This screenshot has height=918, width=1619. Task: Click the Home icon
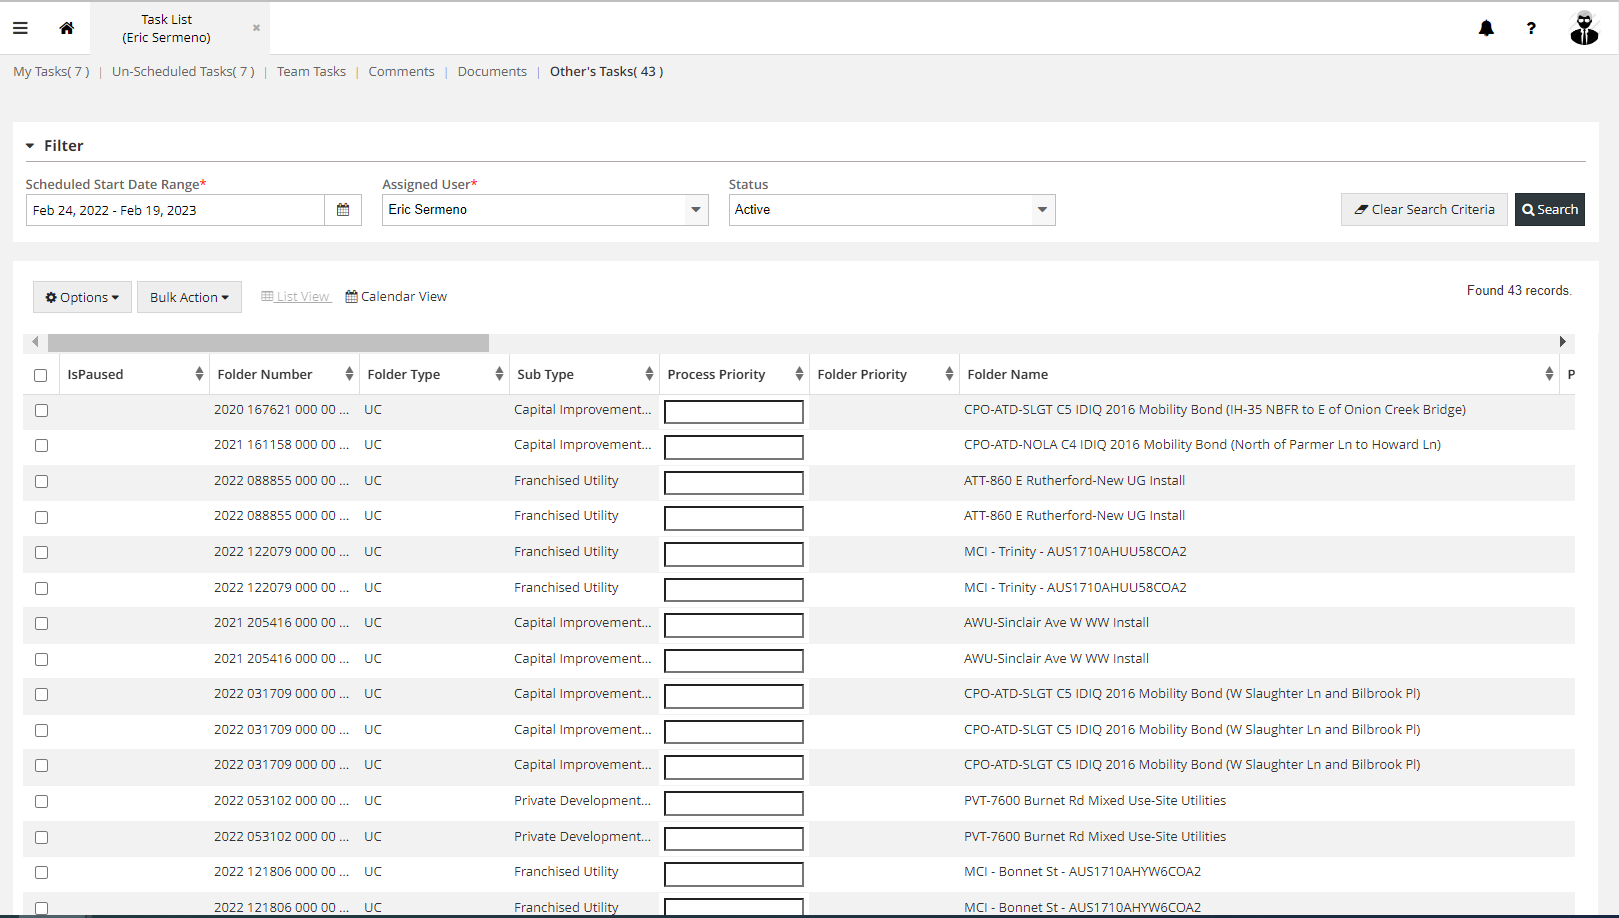pos(66,27)
